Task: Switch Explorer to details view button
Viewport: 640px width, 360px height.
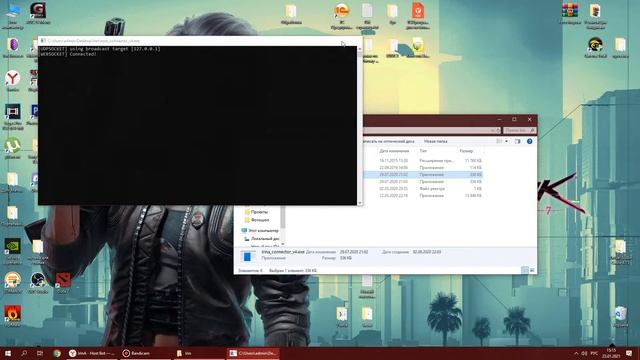Action: tap(525, 270)
